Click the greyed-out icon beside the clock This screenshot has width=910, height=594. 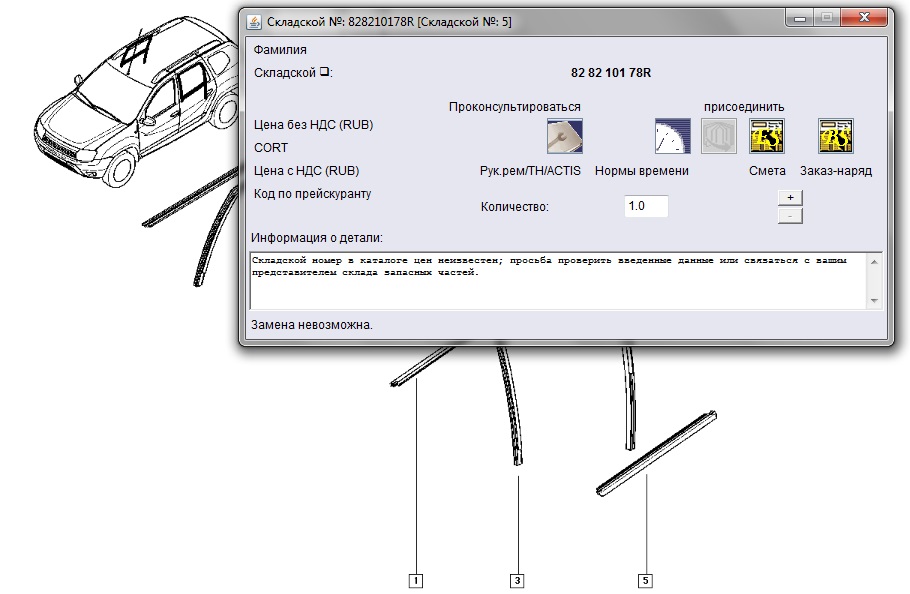click(x=718, y=135)
